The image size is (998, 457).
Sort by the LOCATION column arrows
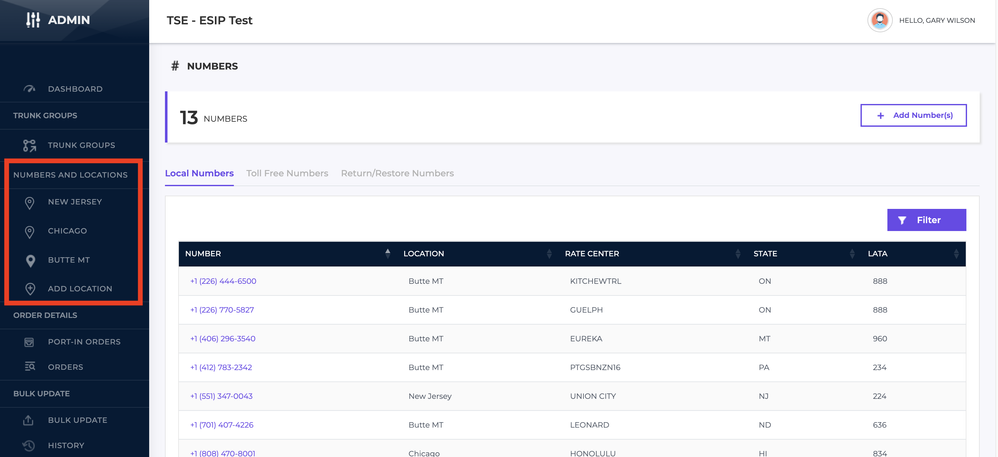[x=549, y=254]
